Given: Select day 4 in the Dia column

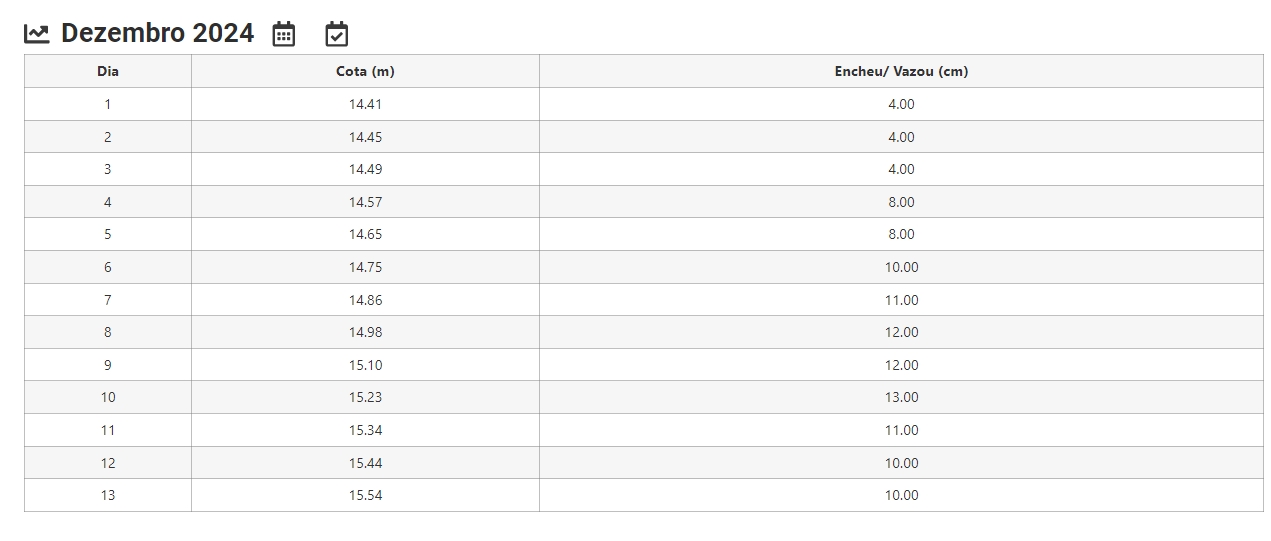Looking at the screenshot, I should pos(108,202).
